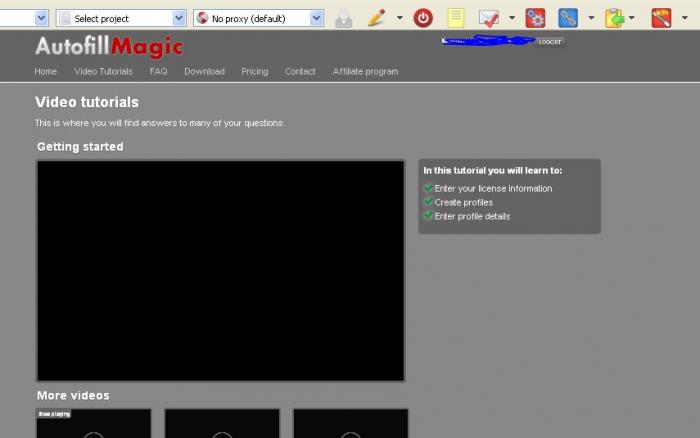700x438 pixels.
Task: Click the "More videos" heading
Action: coord(73,396)
